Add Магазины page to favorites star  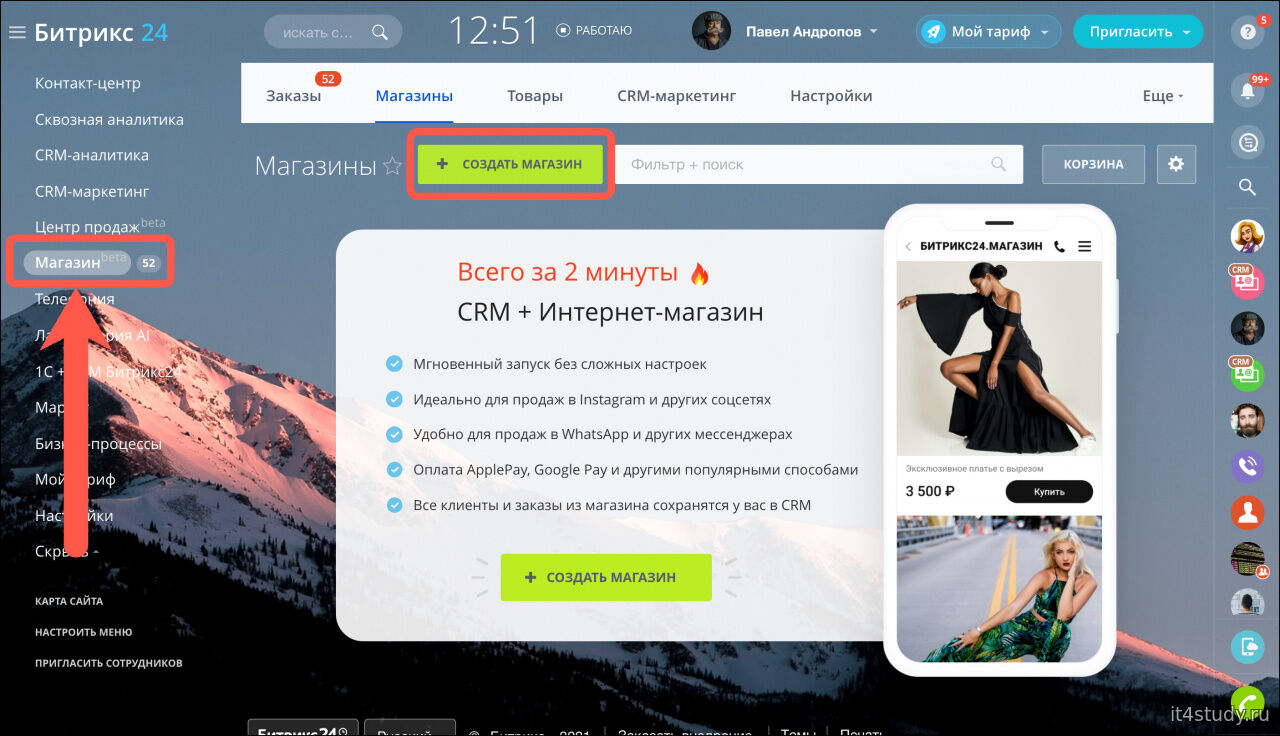[x=392, y=166]
